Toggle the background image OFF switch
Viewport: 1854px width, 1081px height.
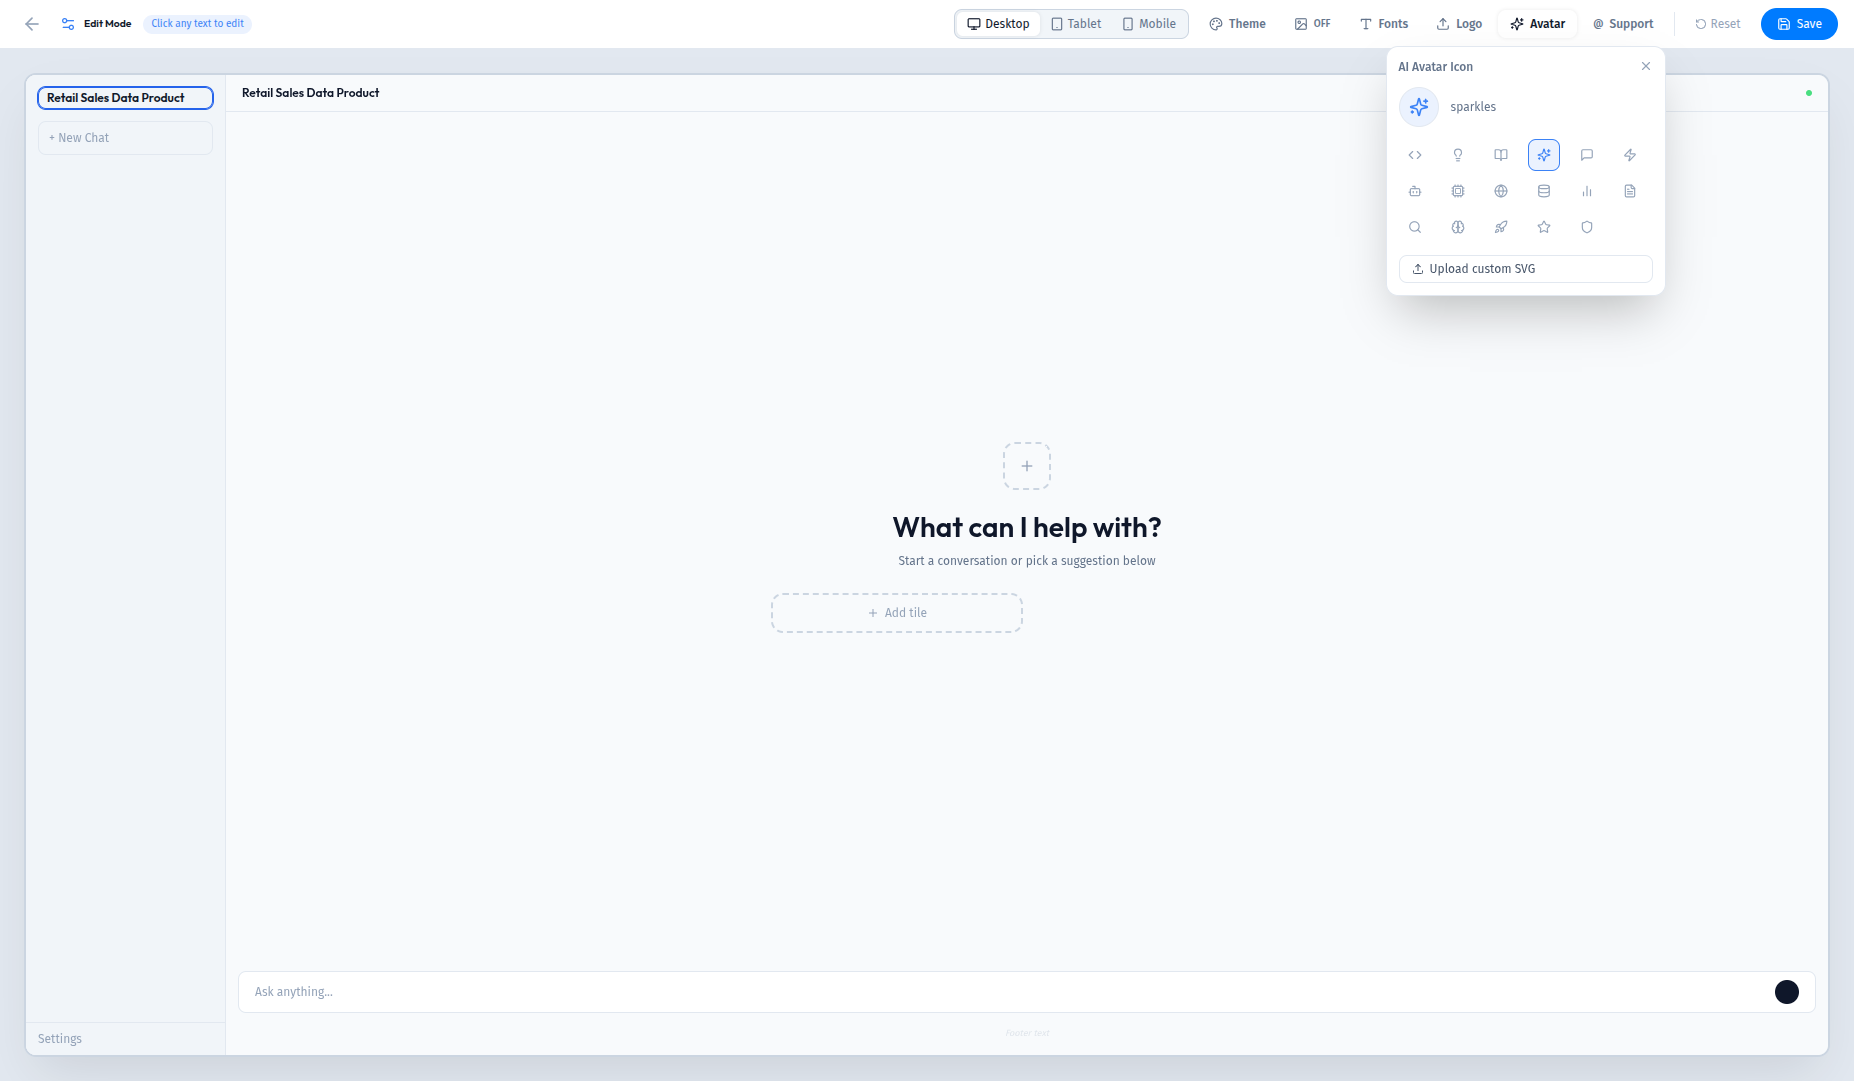coord(1313,24)
